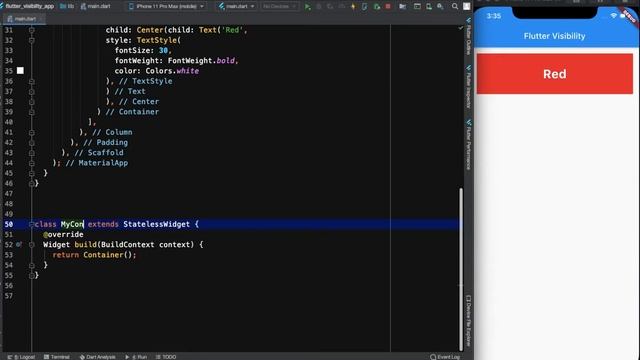Click 'BuildContext context' on line 52
The height and width of the screenshot is (360, 640).
coord(145,244)
